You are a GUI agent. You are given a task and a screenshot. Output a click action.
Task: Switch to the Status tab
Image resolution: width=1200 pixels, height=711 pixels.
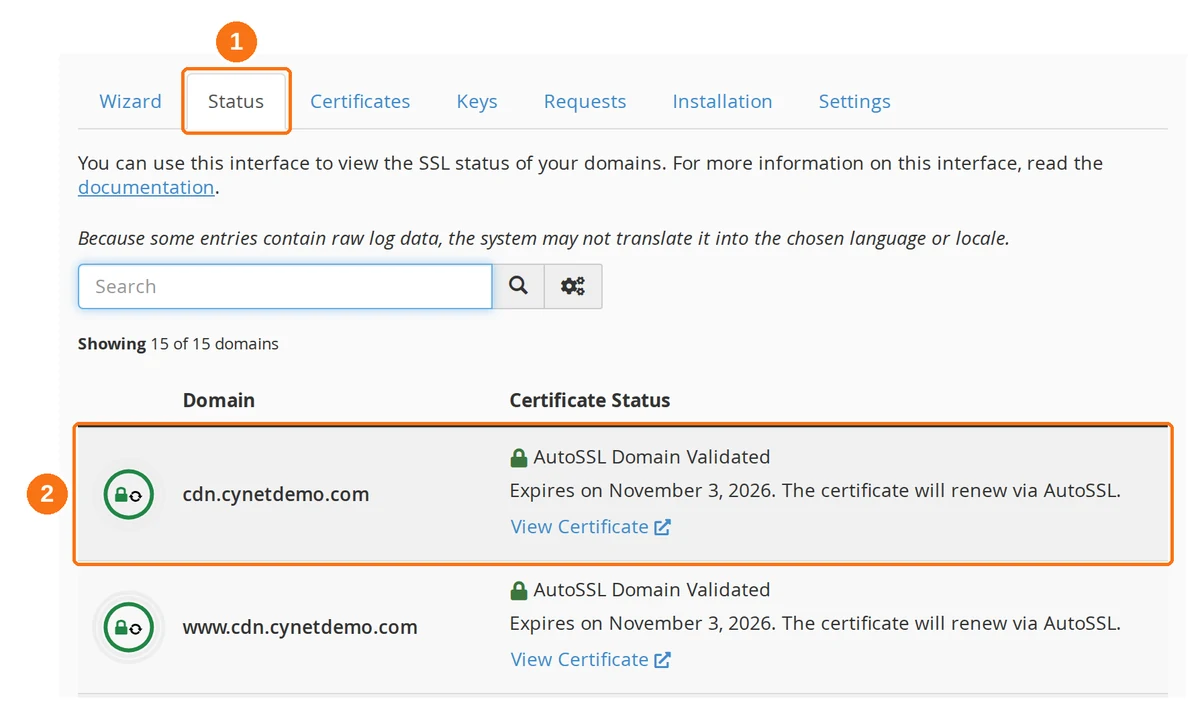click(236, 101)
